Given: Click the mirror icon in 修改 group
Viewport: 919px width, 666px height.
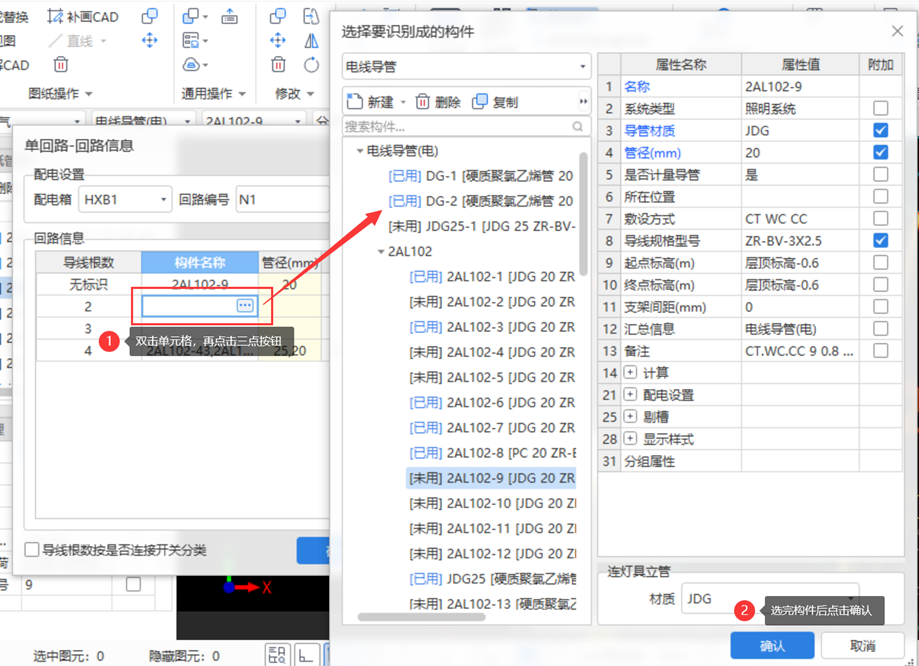Looking at the screenshot, I should [311, 41].
